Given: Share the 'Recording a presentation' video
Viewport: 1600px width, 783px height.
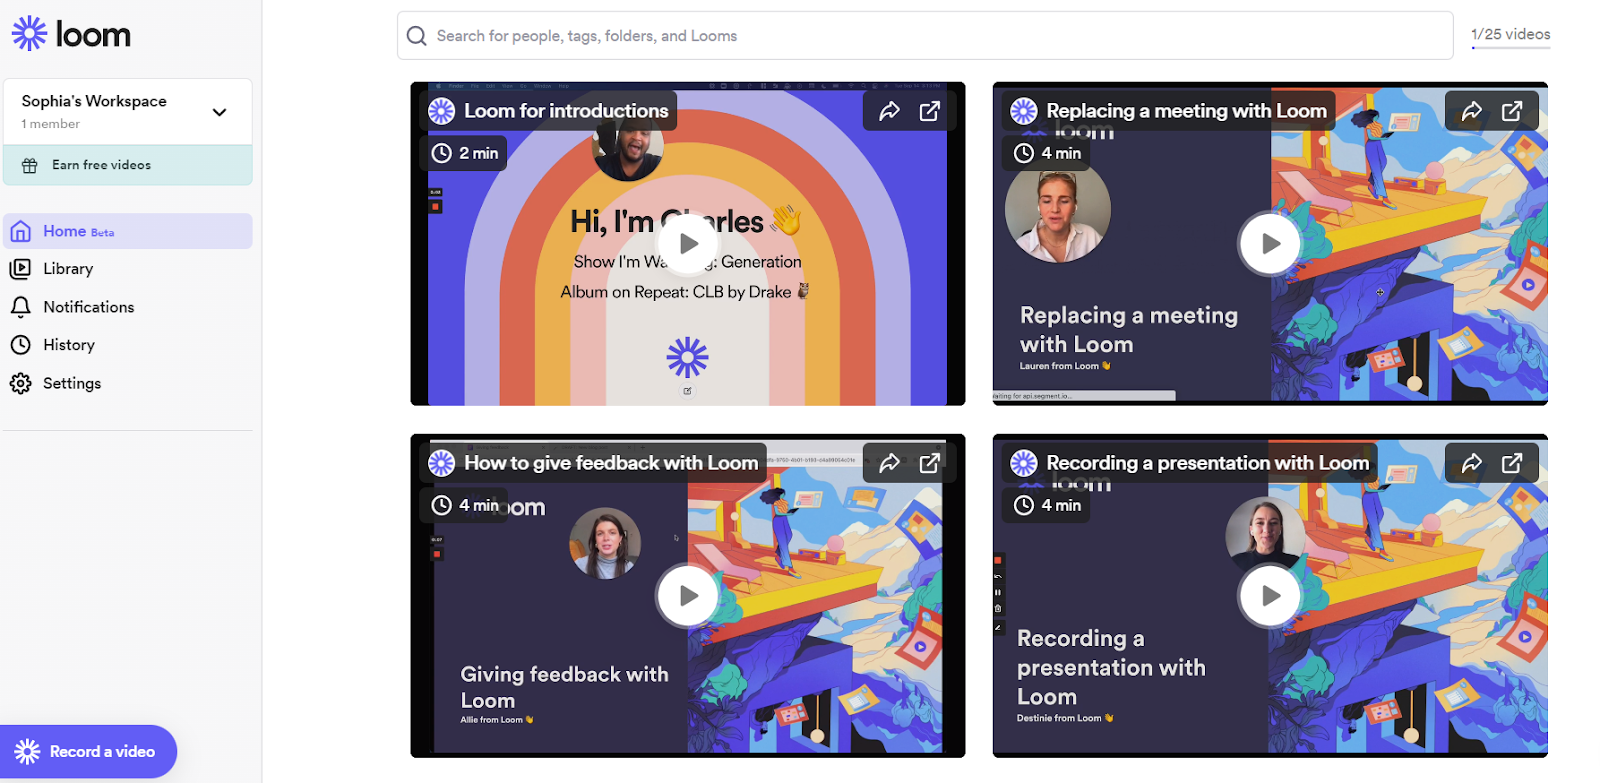Looking at the screenshot, I should (x=1471, y=463).
